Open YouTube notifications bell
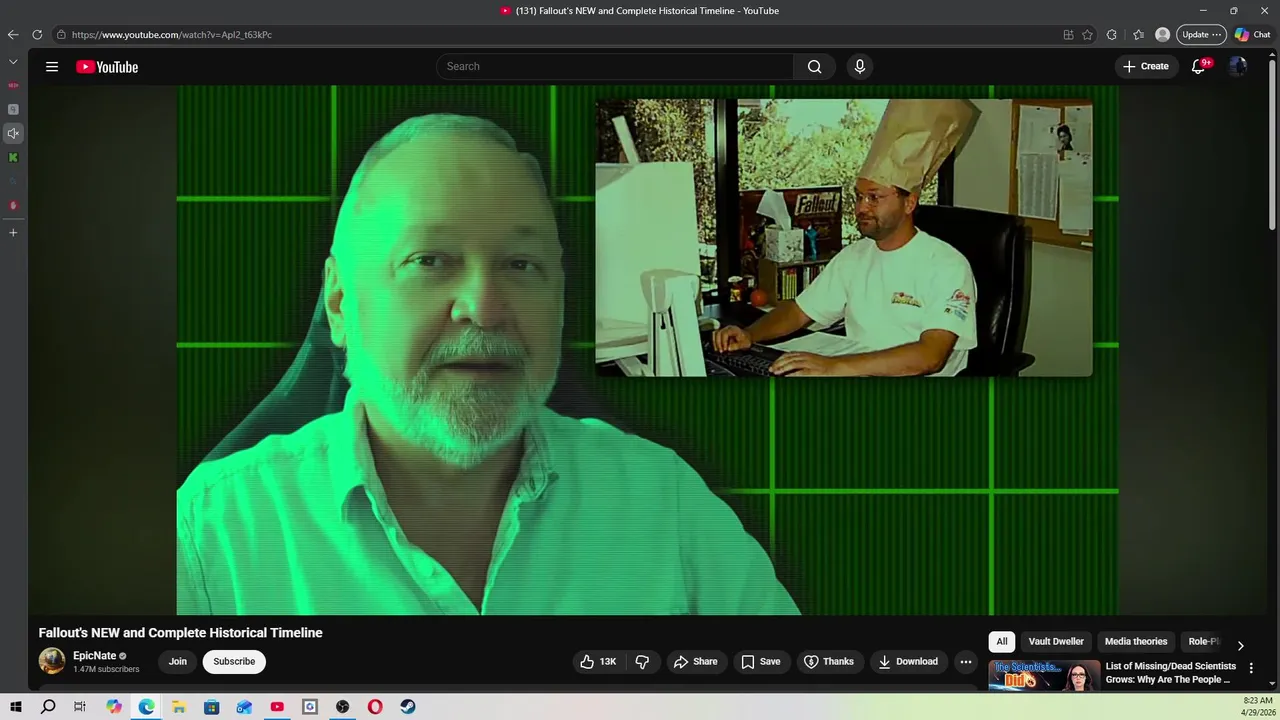The image size is (1280, 720). click(1198, 67)
